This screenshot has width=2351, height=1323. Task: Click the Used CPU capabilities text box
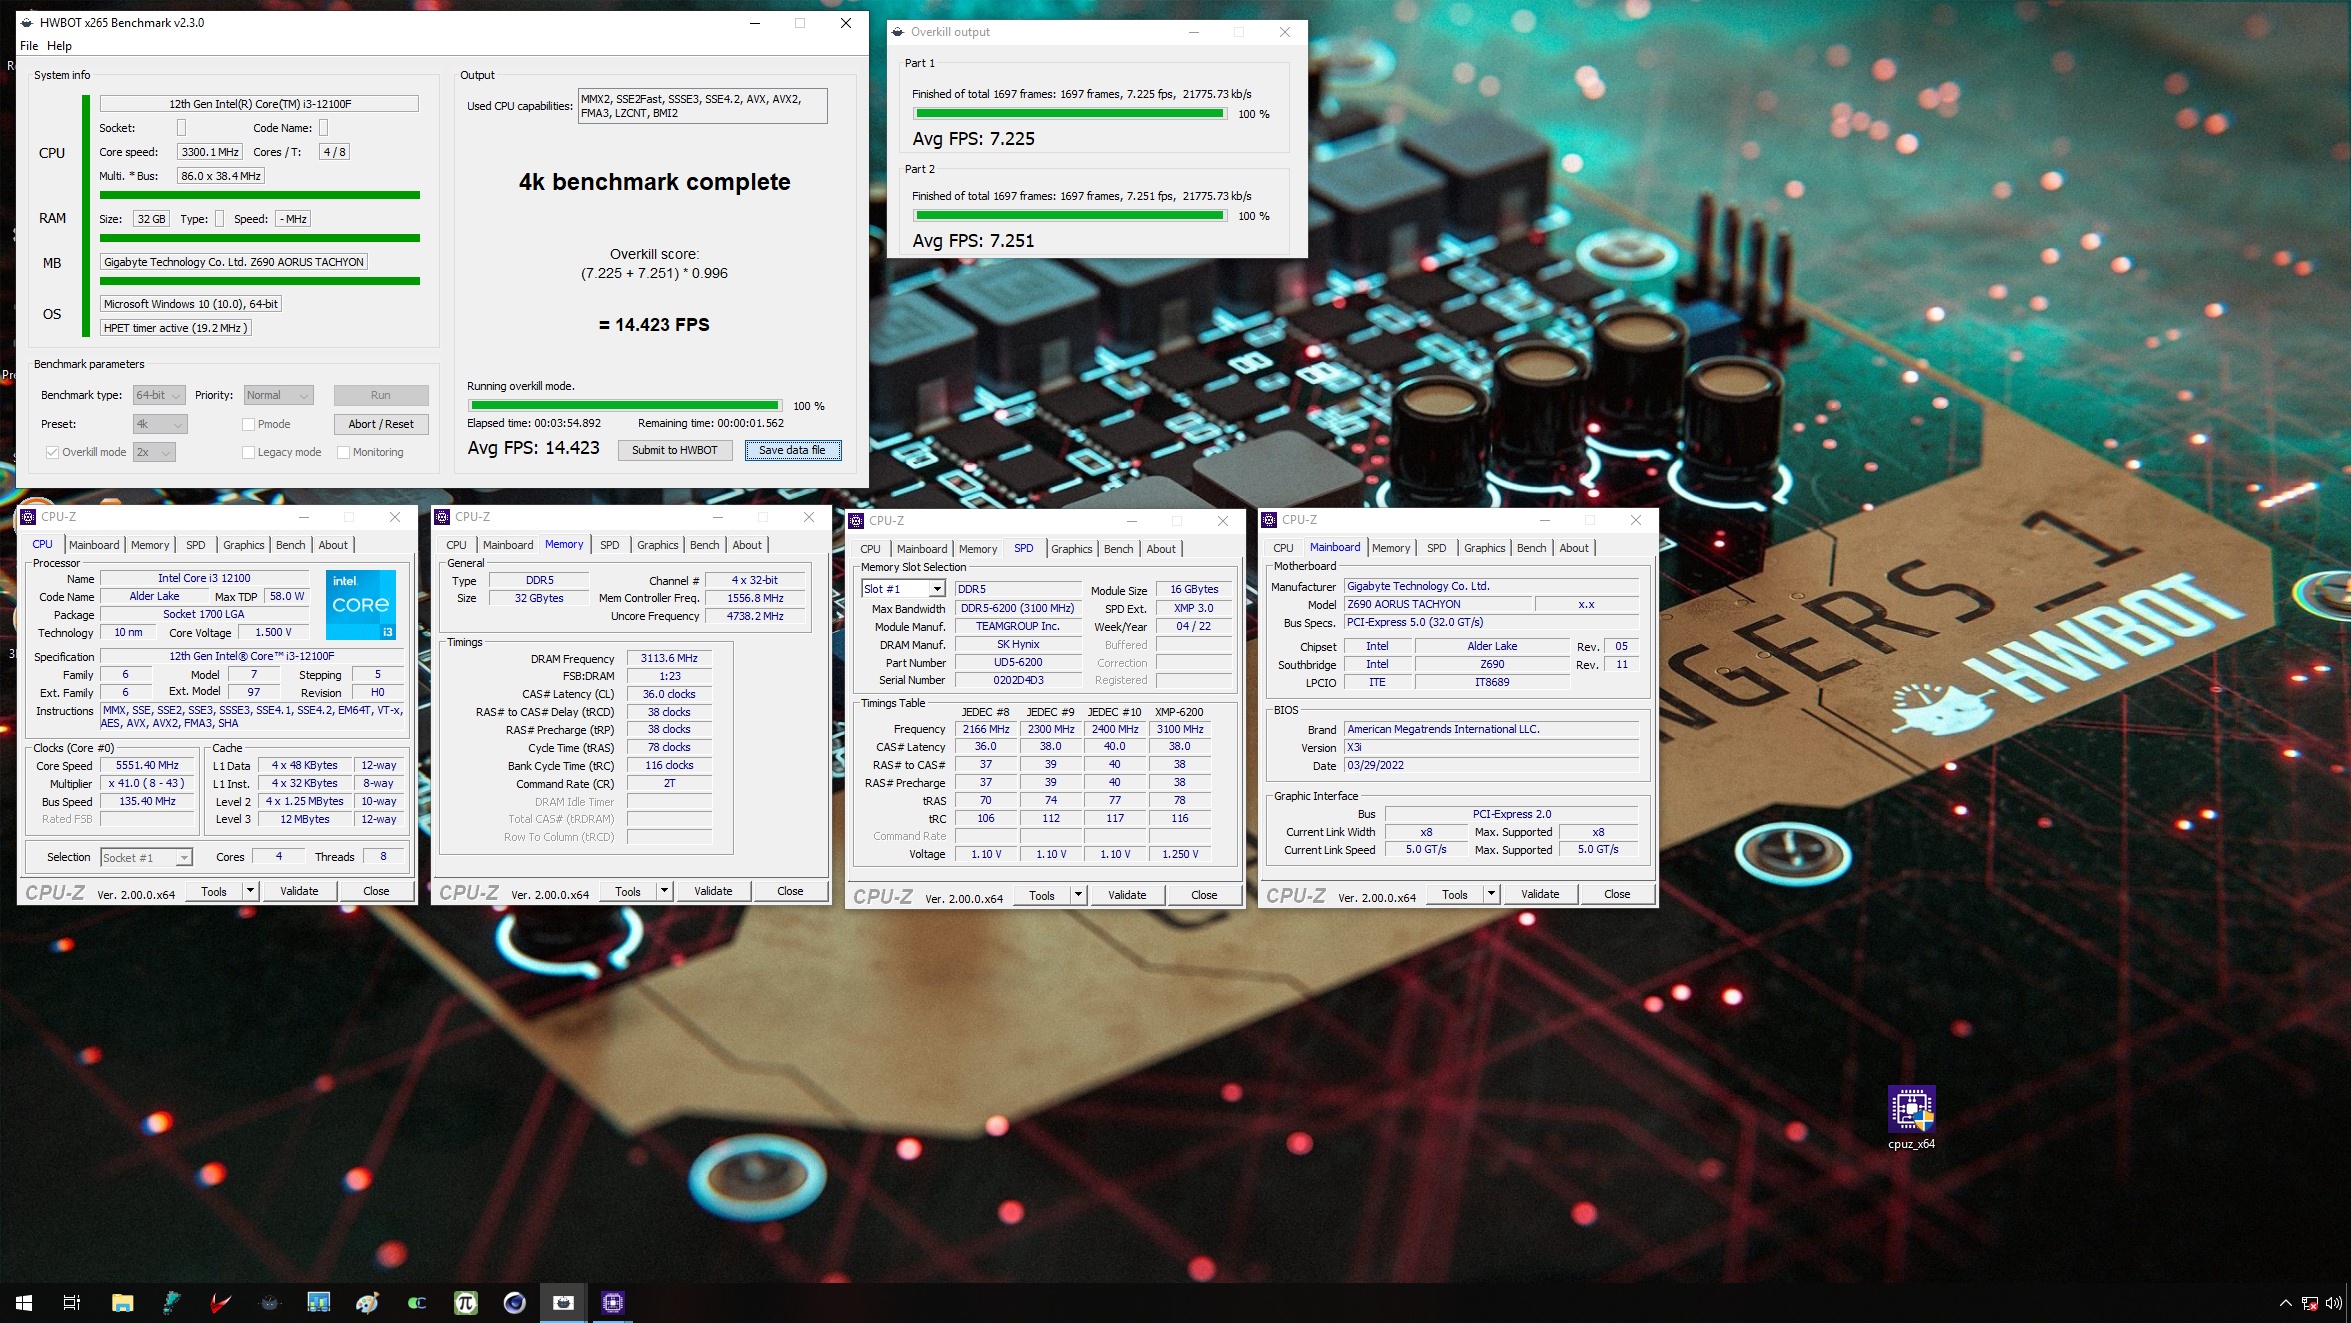[703, 106]
